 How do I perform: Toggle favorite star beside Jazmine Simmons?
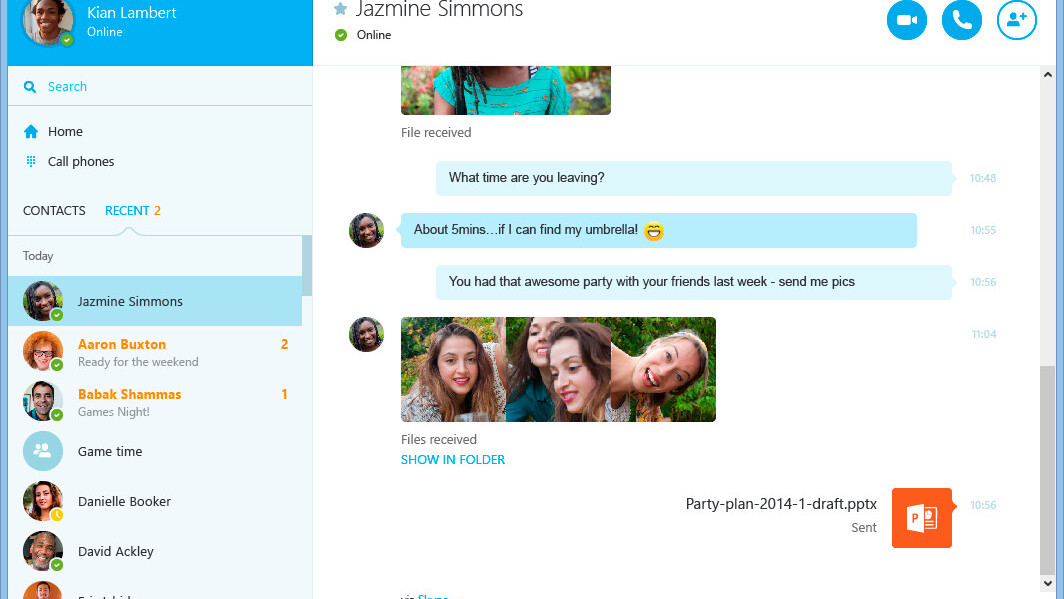[340, 10]
